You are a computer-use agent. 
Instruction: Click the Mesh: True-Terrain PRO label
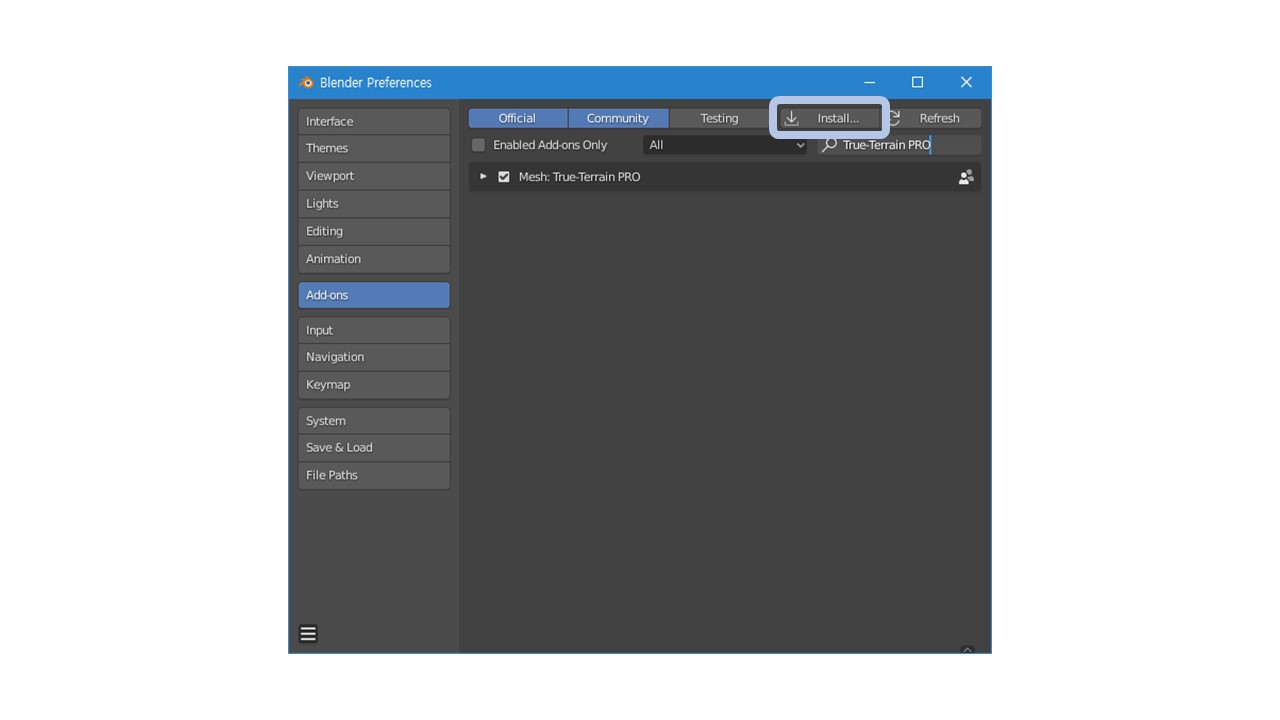579,177
